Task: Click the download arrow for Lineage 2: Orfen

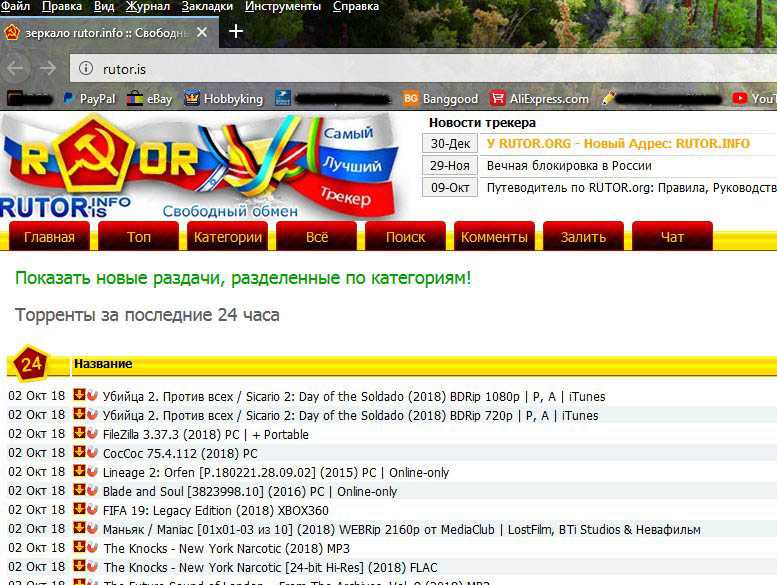Action: [79, 472]
